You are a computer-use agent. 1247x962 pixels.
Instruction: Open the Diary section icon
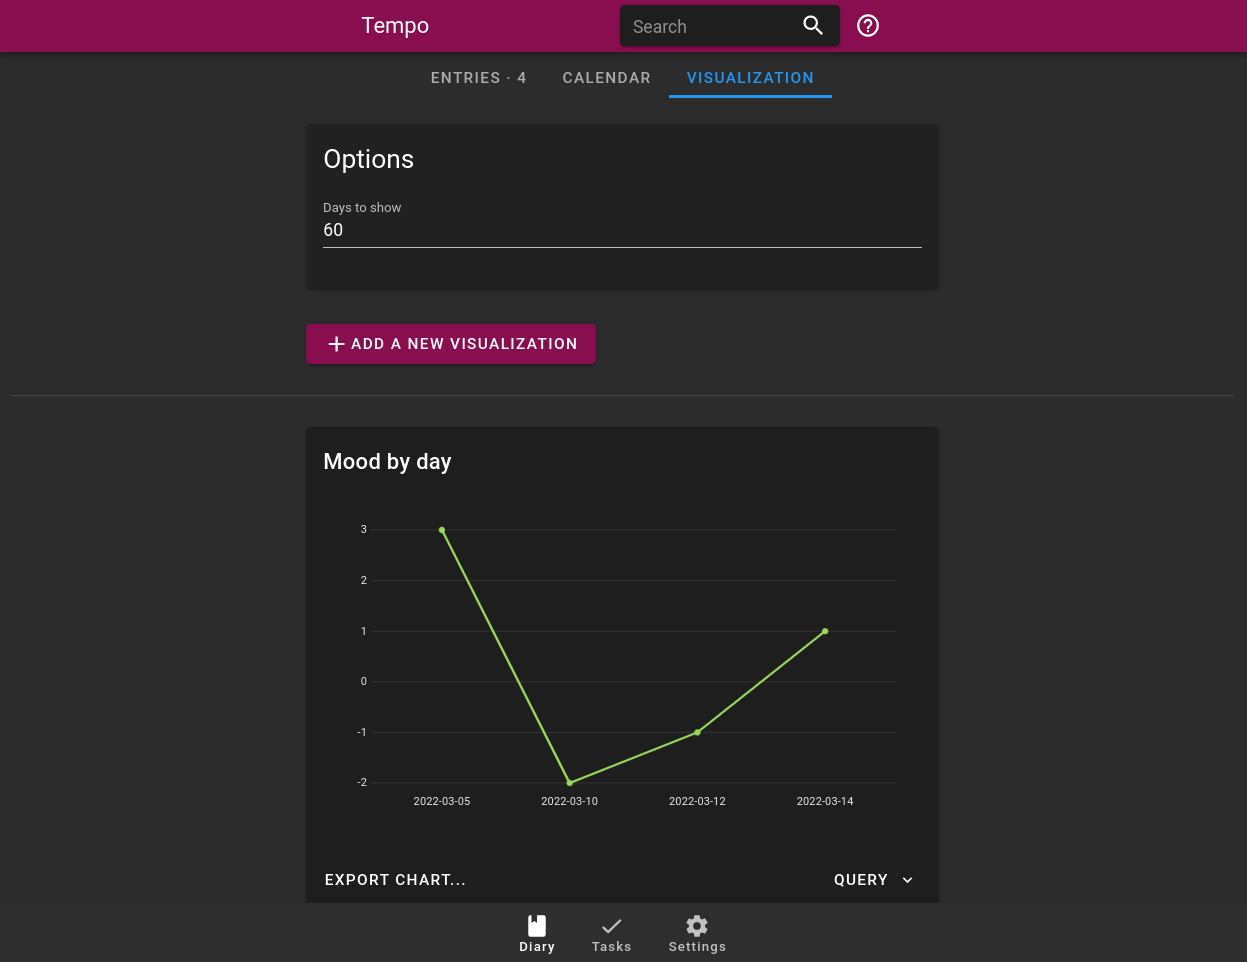point(537,926)
